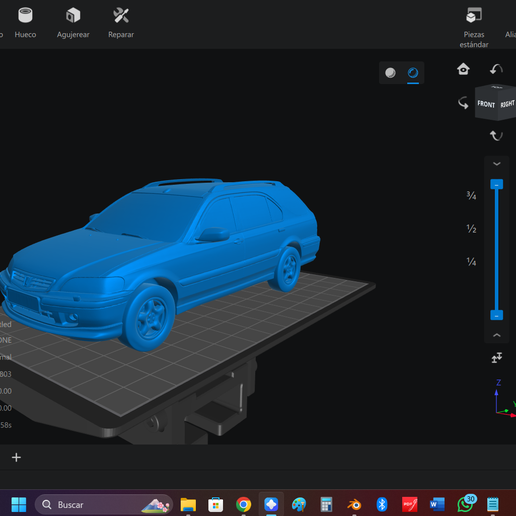This screenshot has width=516, height=516.
Task: Add new item with plus button
Action: point(16,457)
